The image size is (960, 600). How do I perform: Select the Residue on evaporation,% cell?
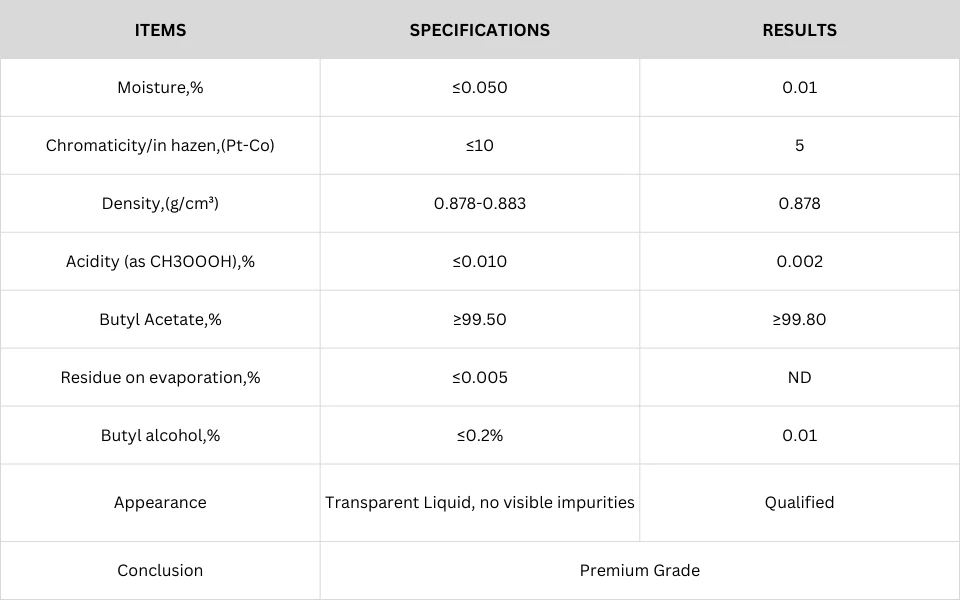click(160, 377)
